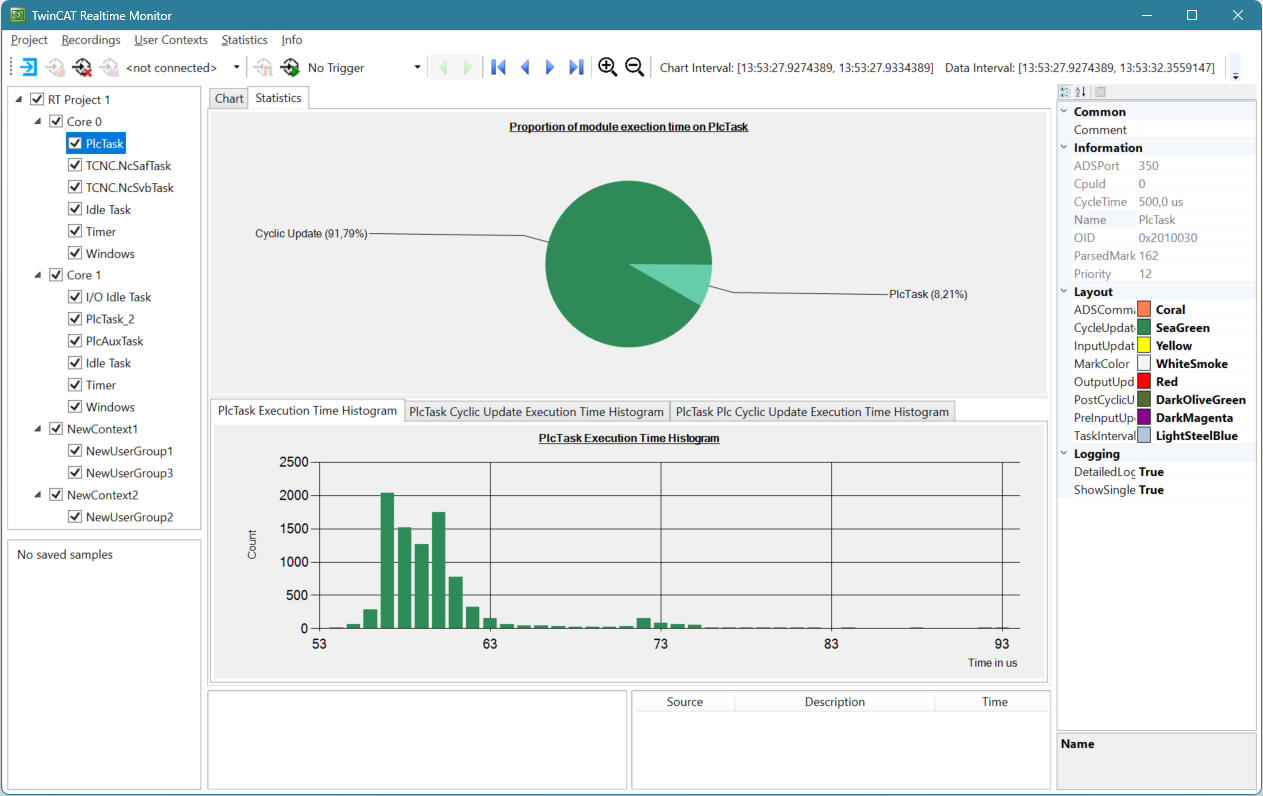Open the No Trigger dropdown
The height and width of the screenshot is (796, 1263).
417,68
